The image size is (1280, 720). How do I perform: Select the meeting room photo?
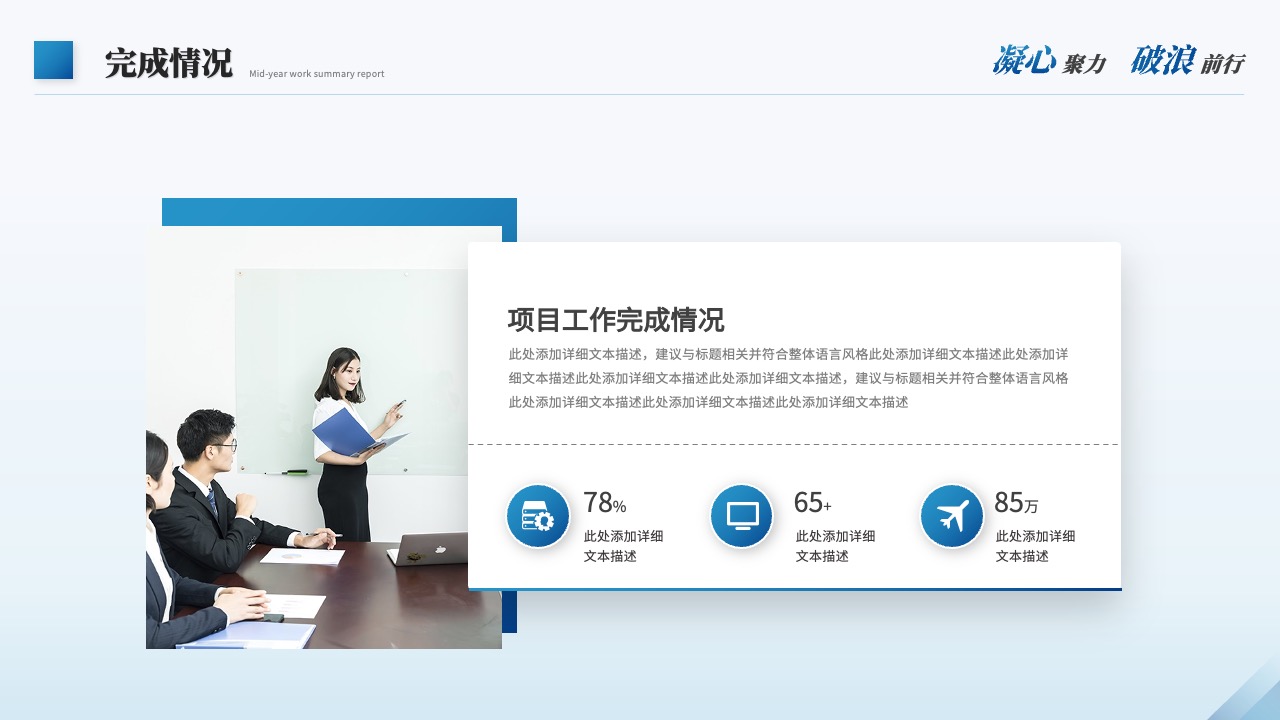pos(324,437)
